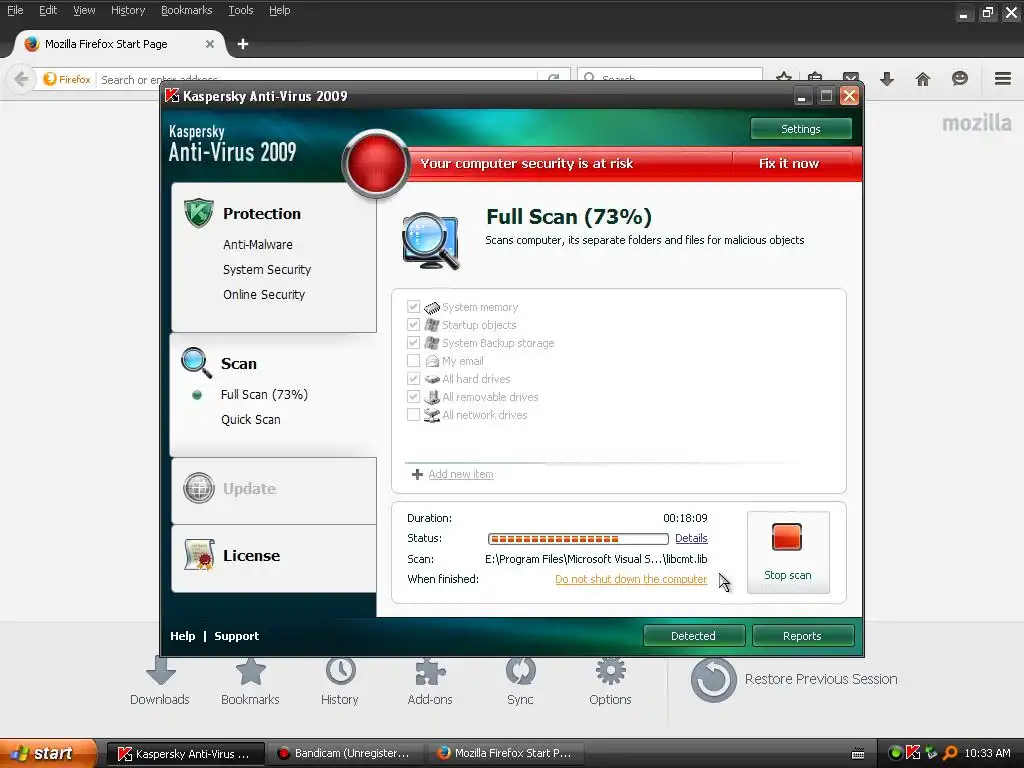Click Restore Previous Session circular arrow icon
The width and height of the screenshot is (1024, 768).
click(x=713, y=680)
